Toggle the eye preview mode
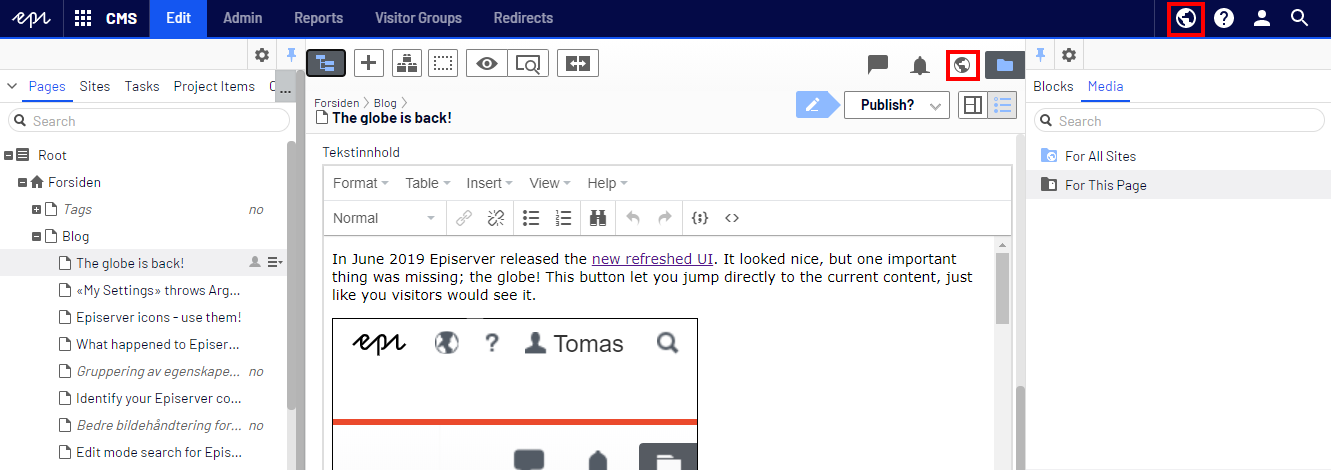 487,63
